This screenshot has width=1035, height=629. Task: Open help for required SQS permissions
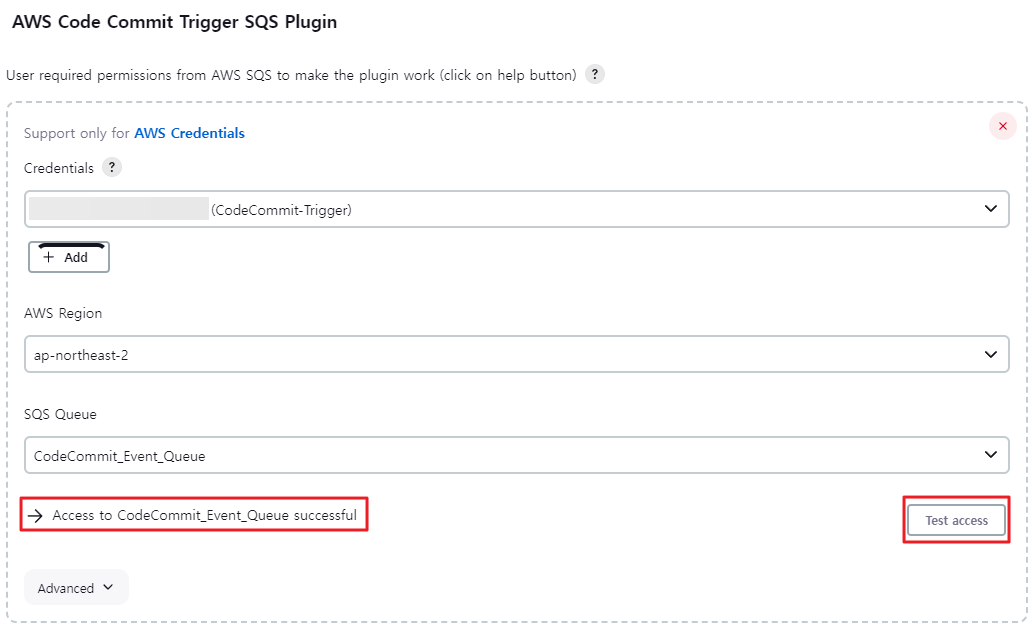[x=594, y=74]
